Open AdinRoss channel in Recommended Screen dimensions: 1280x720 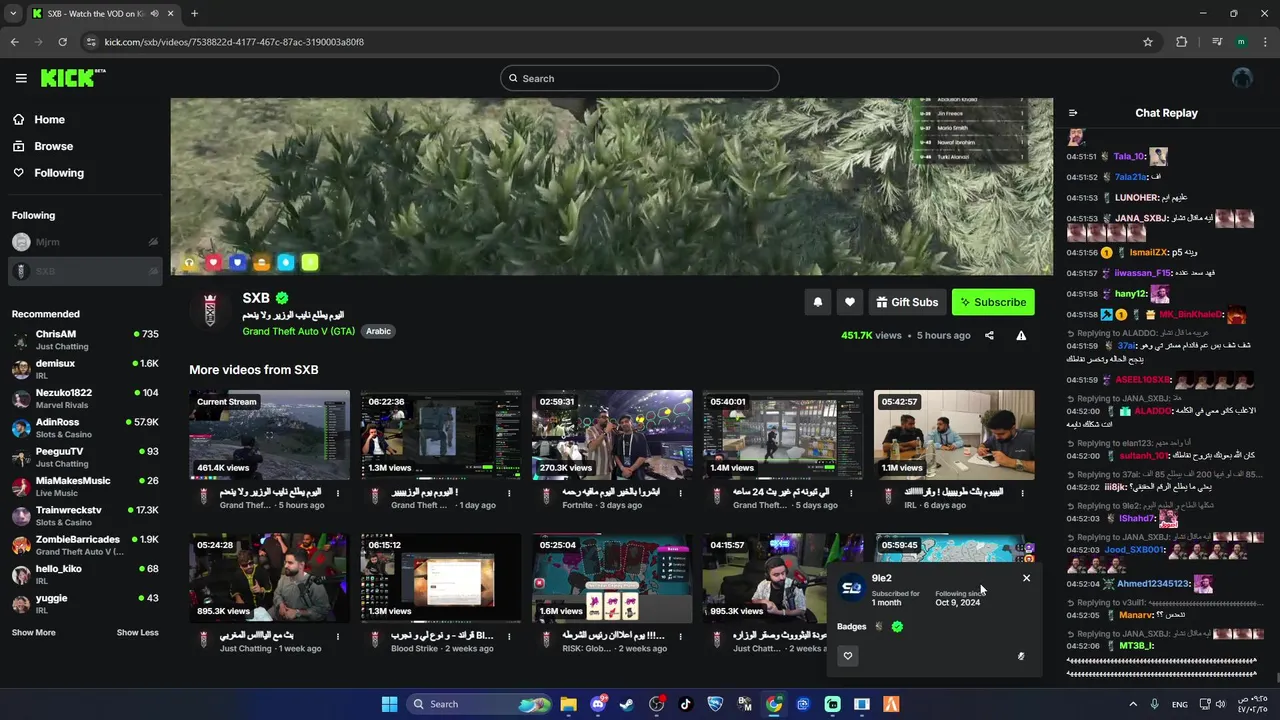pyautogui.click(x=85, y=428)
